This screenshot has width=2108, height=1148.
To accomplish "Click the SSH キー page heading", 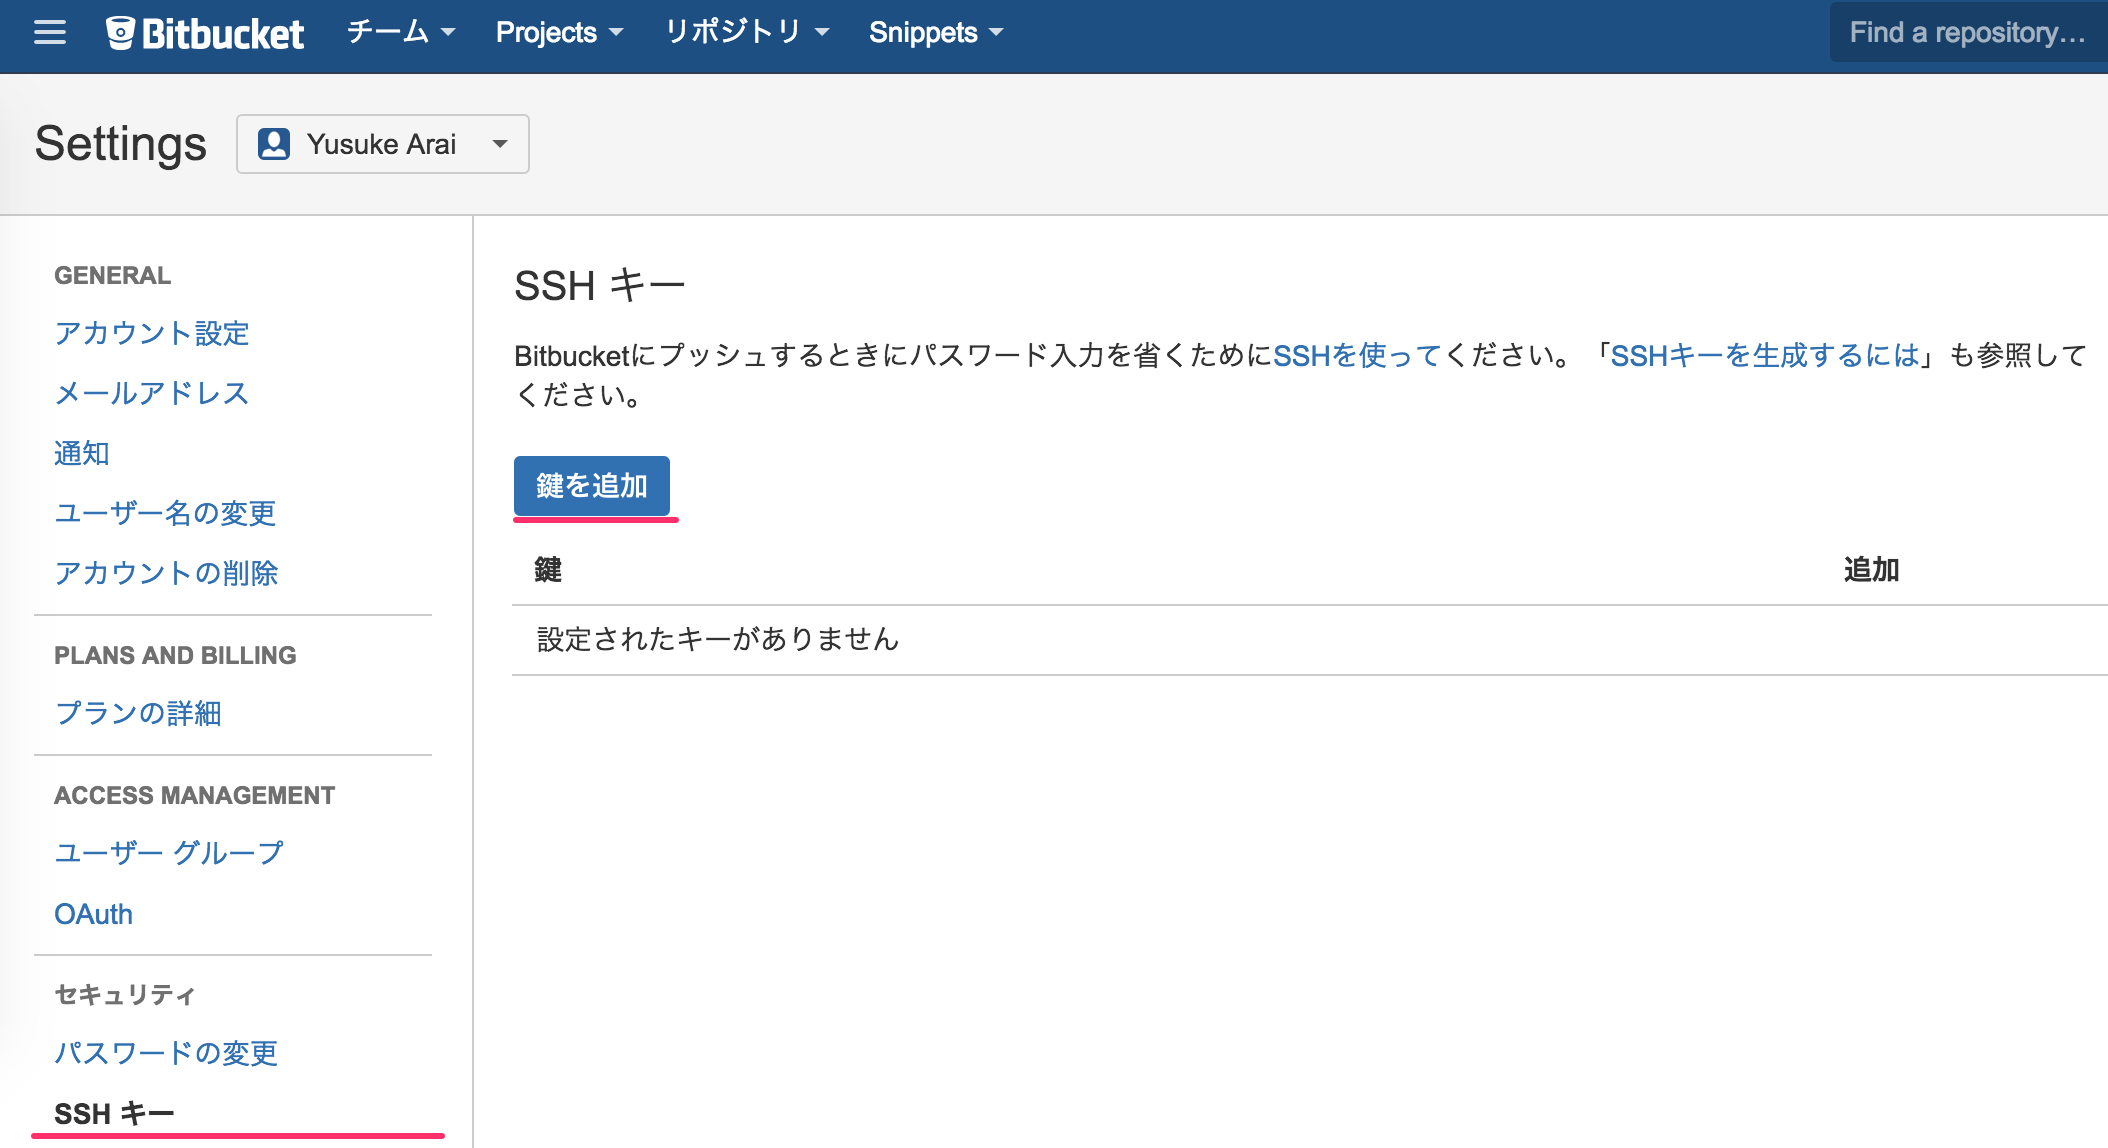I will pos(600,286).
